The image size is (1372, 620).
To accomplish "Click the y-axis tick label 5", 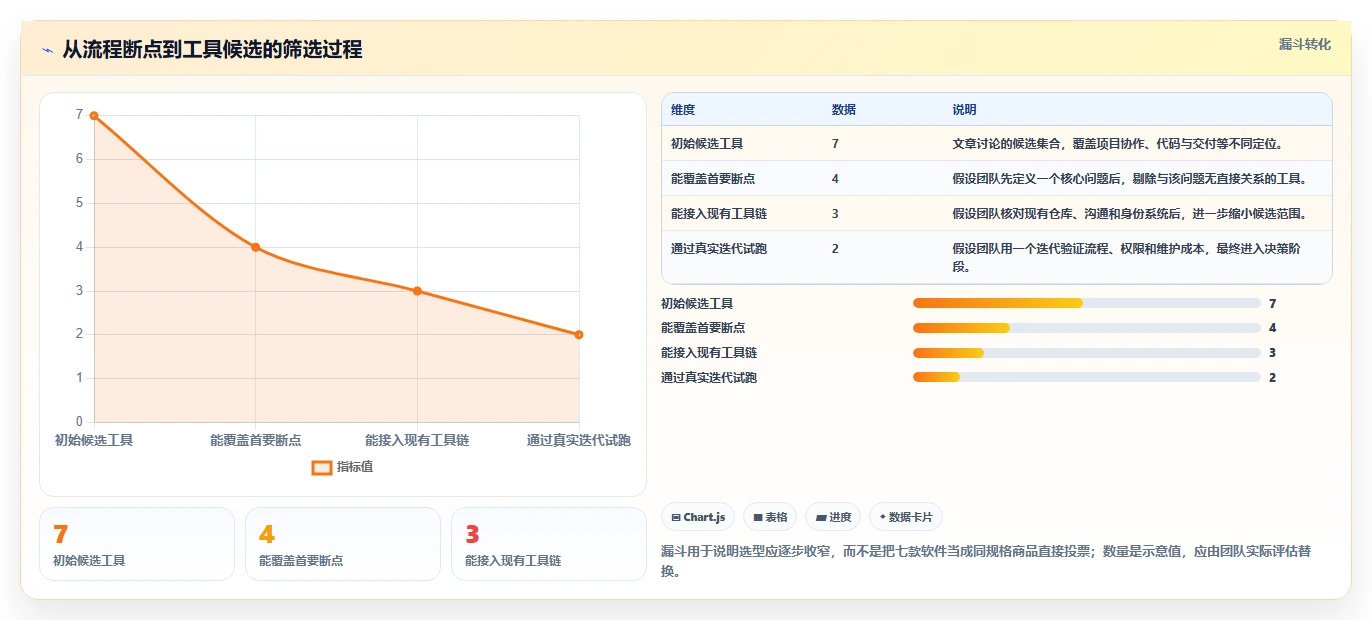I will pos(79,203).
